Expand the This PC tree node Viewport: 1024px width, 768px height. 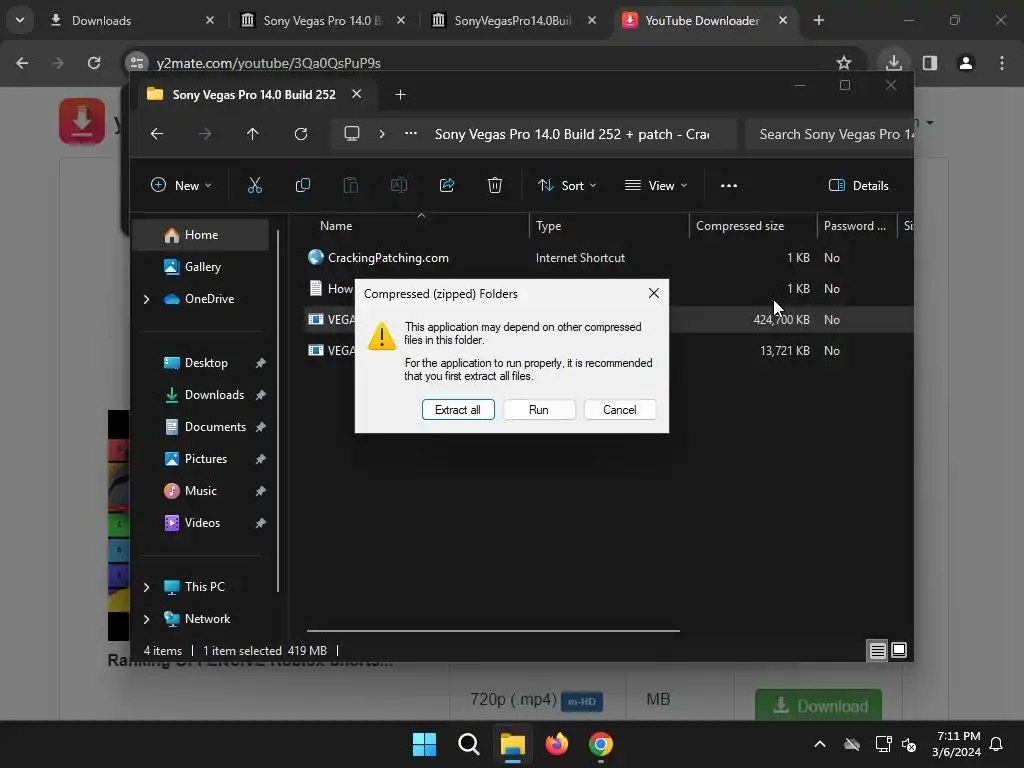click(x=146, y=587)
